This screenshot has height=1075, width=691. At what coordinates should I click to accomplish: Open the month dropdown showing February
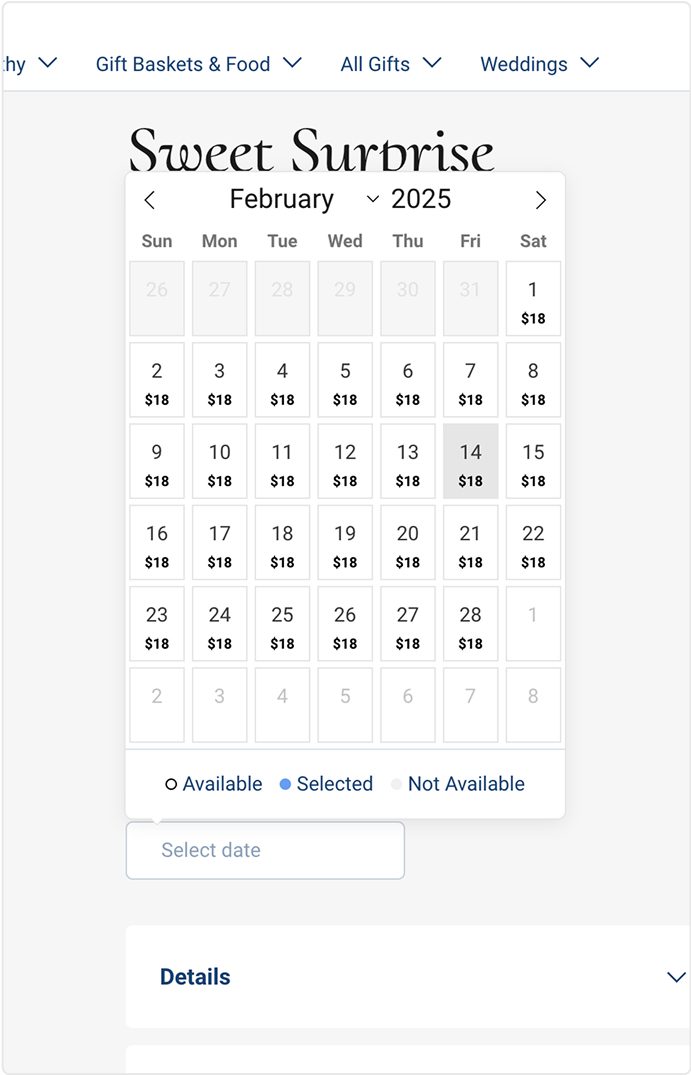click(x=304, y=200)
